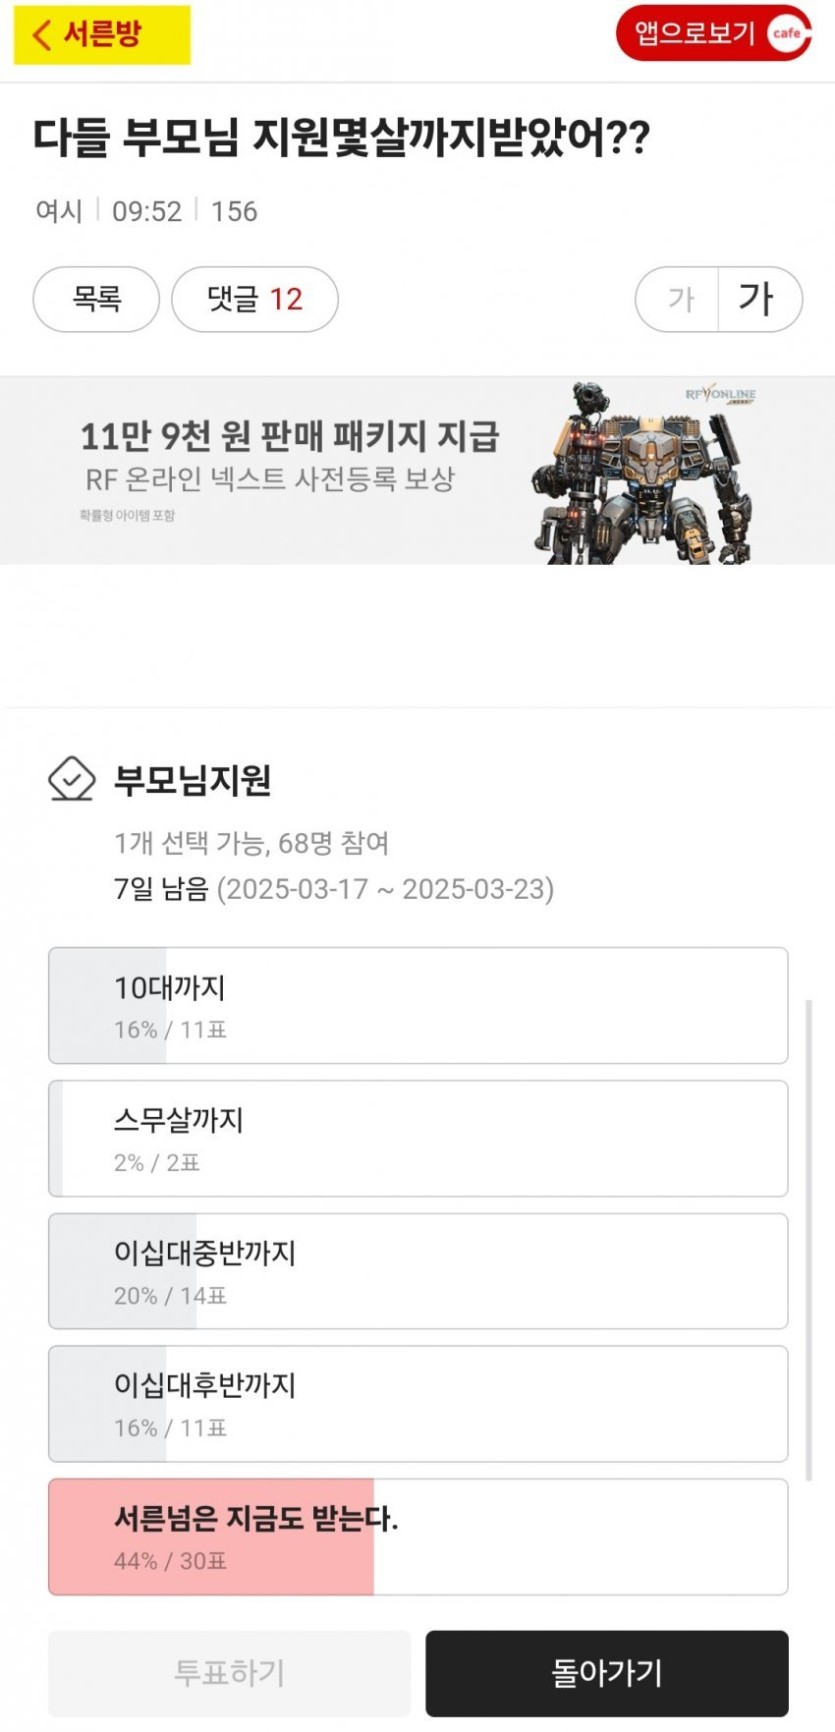Screen dimensions: 835x1732
Task: Open the 목록 list button
Action: coord(96,299)
